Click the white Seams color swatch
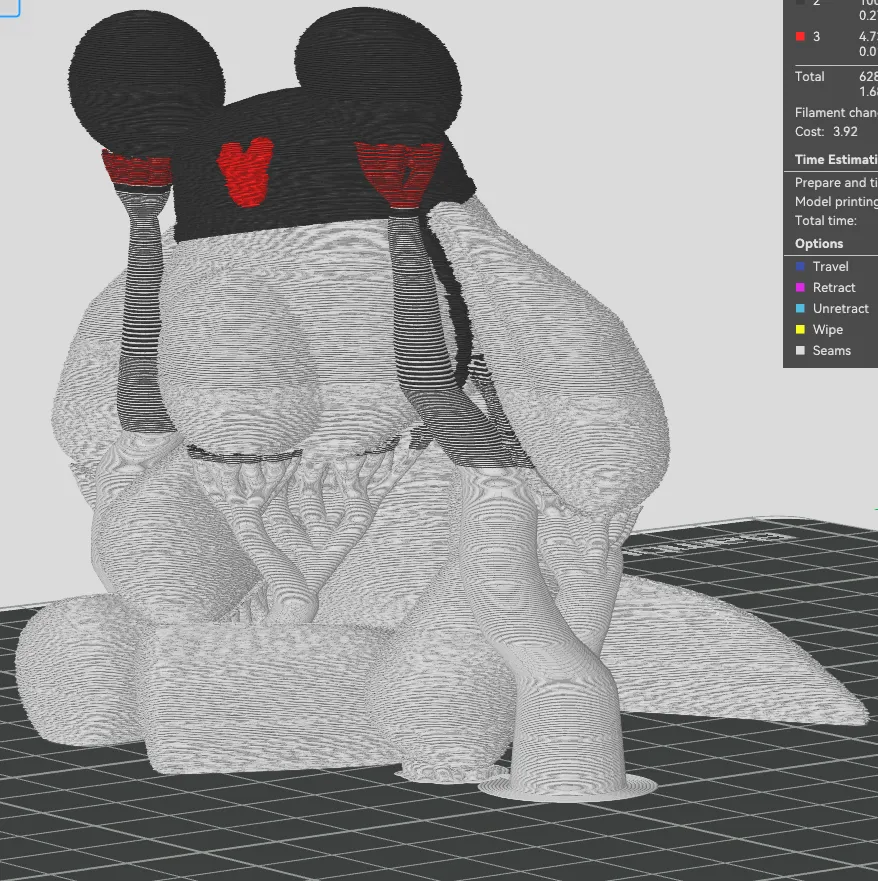Screen dimensions: 878x881 click(x=800, y=350)
